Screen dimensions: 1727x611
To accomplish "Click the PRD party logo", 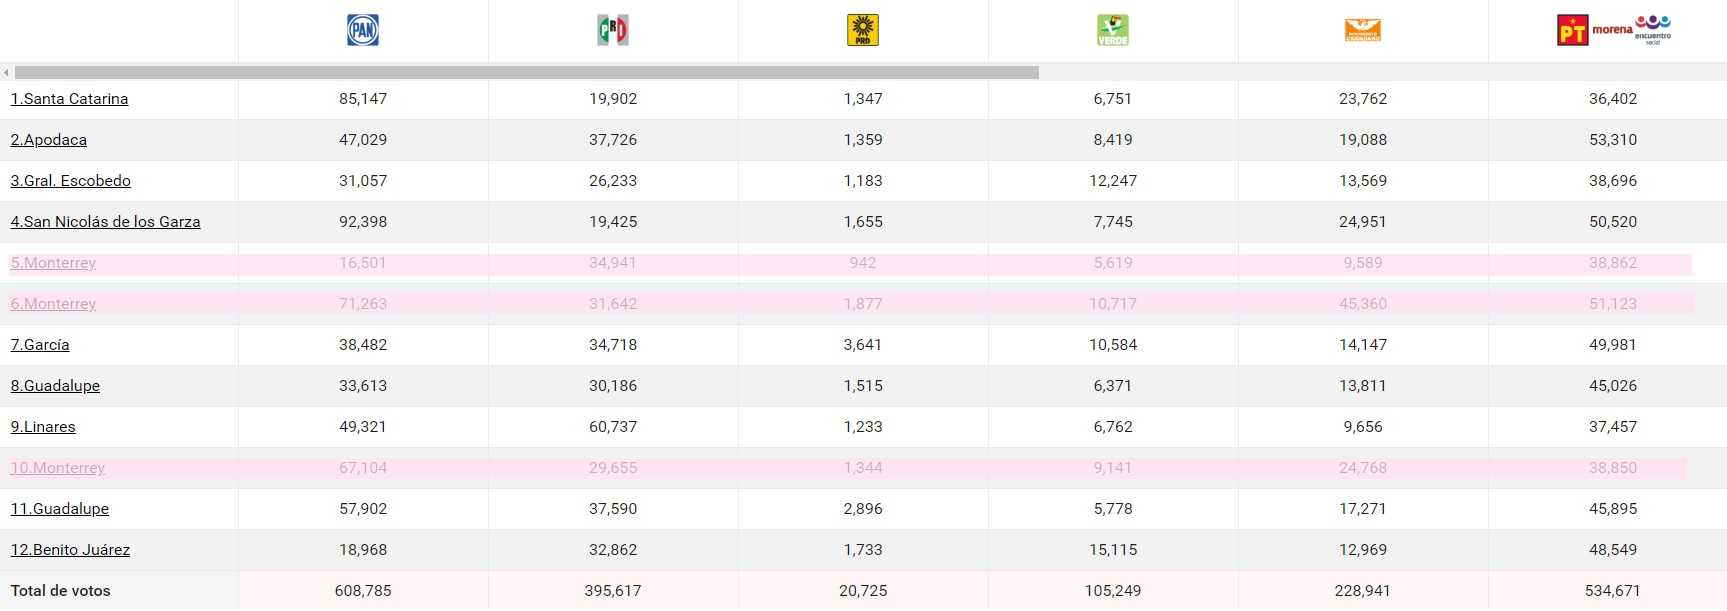I will [x=863, y=30].
